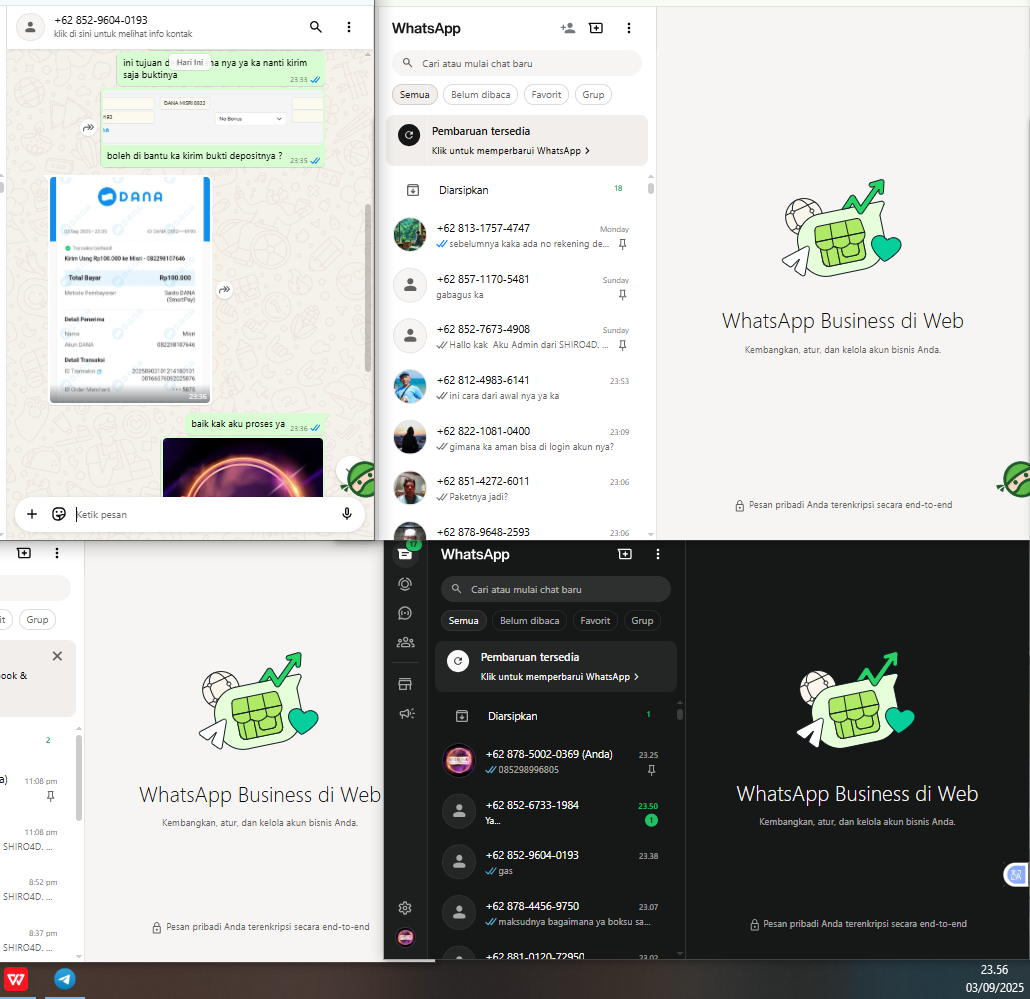Select Grup filter in light WhatsApp
The height and width of the screenshot is (999, 1030).
593,95
